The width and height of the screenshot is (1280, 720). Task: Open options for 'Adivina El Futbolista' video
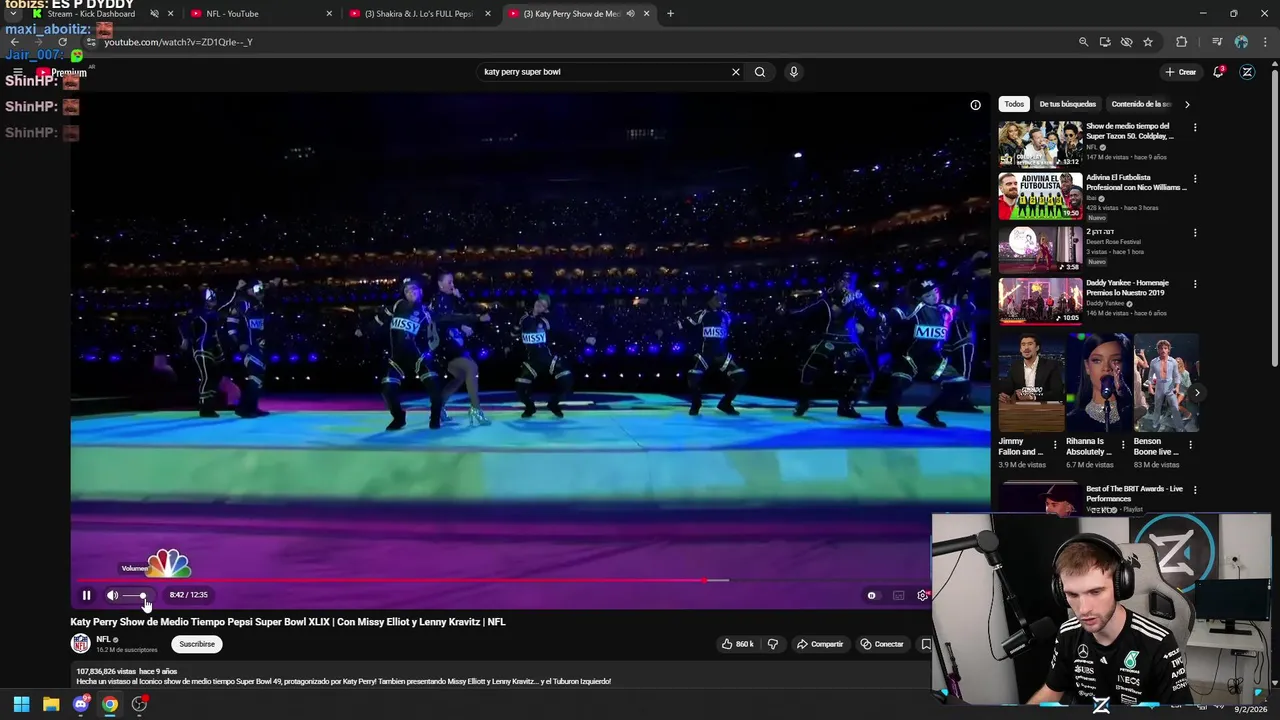pos(1194,179)
